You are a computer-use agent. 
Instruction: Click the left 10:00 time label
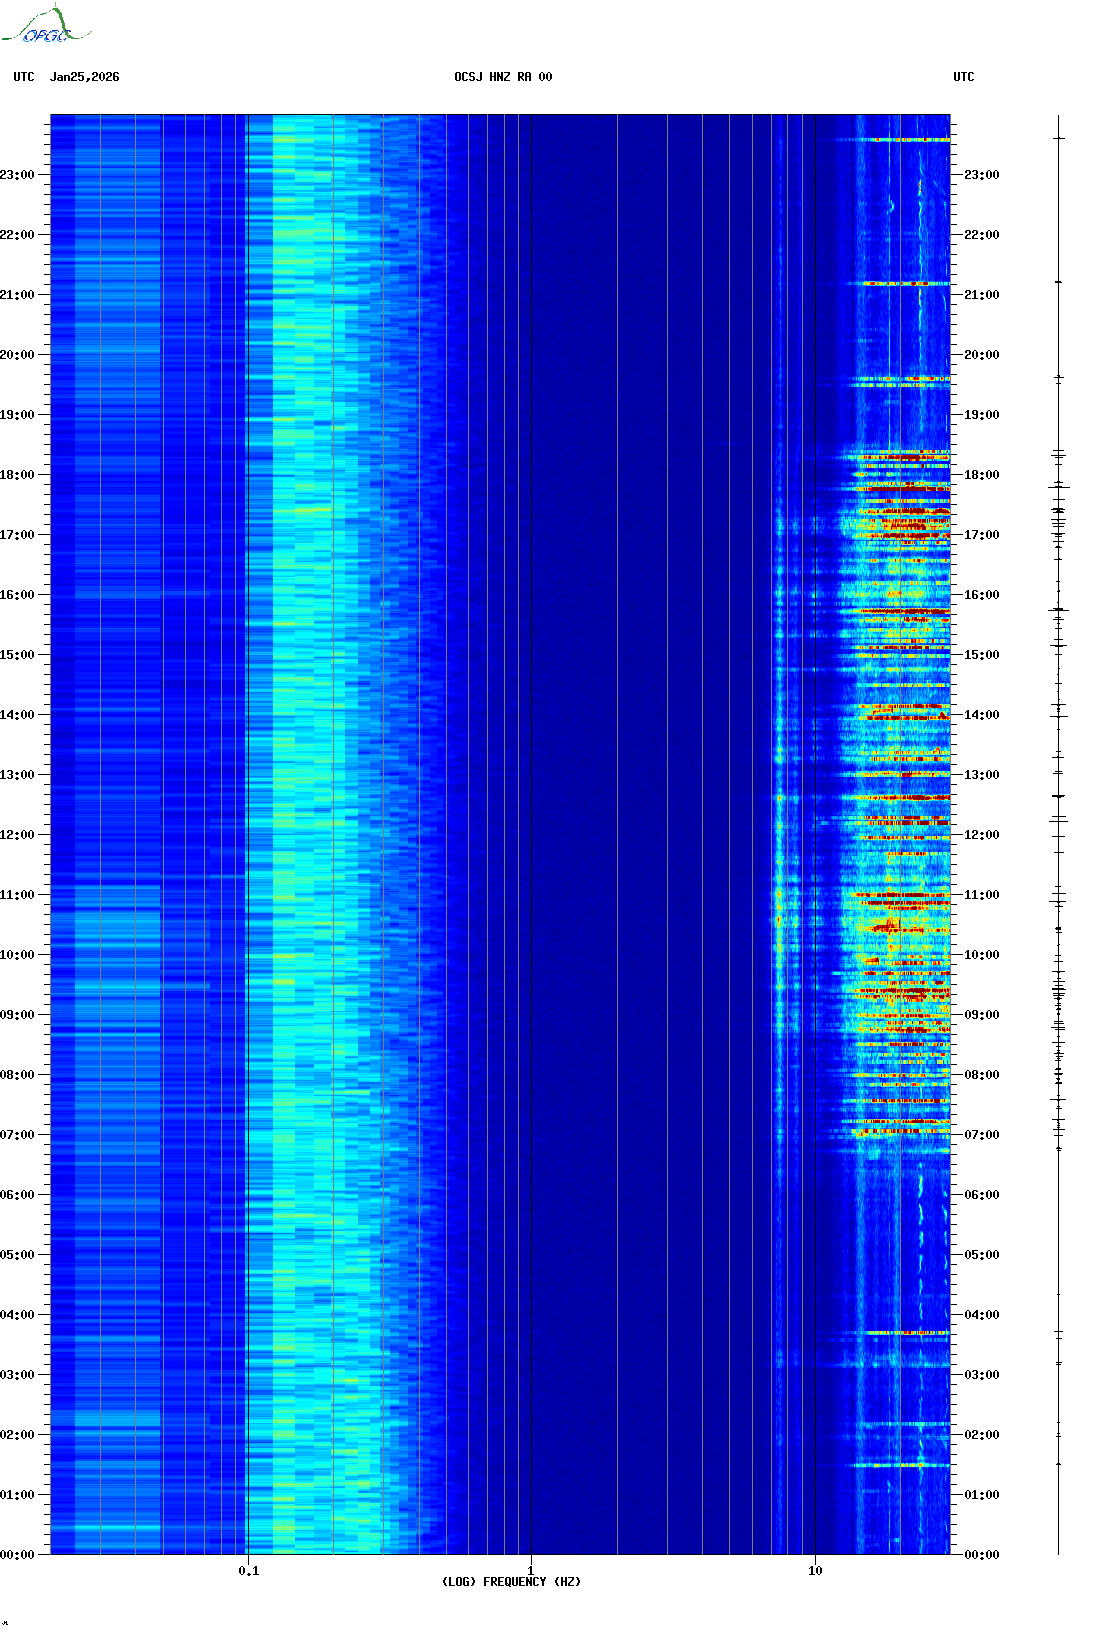click(x=17, y=955)
